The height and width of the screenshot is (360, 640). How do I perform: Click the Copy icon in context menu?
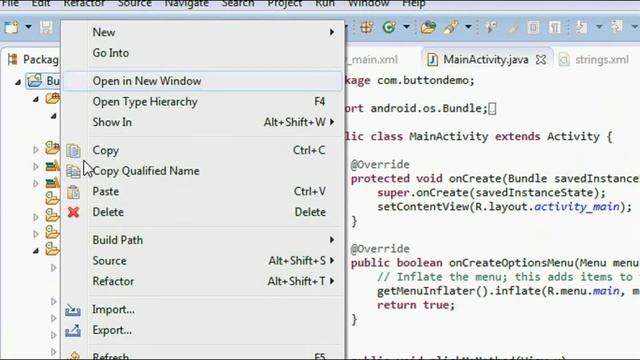point(73,151)
